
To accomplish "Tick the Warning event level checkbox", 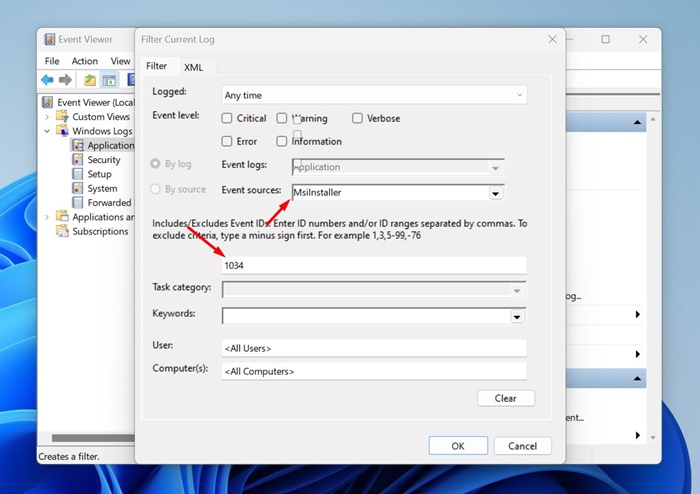I will 282,118.
